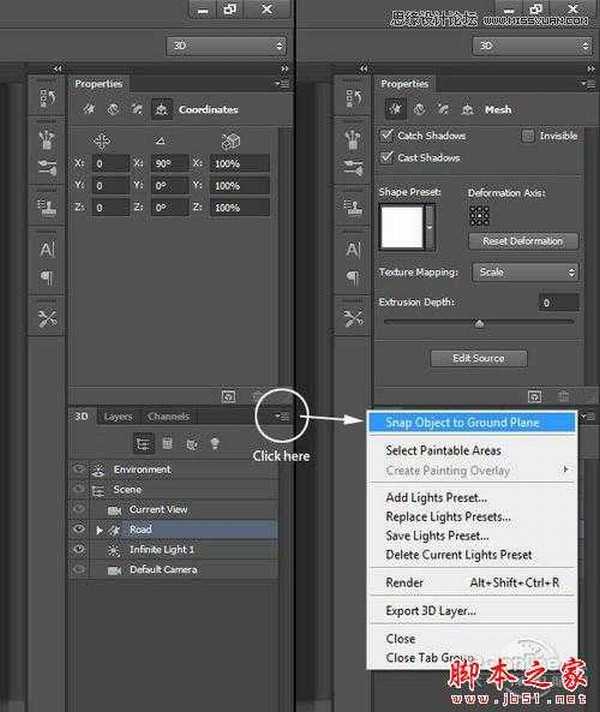Filter 3D panel by meshes
Image resolution: width=600 pixels, height=712 pixels.
click(167, 444)
